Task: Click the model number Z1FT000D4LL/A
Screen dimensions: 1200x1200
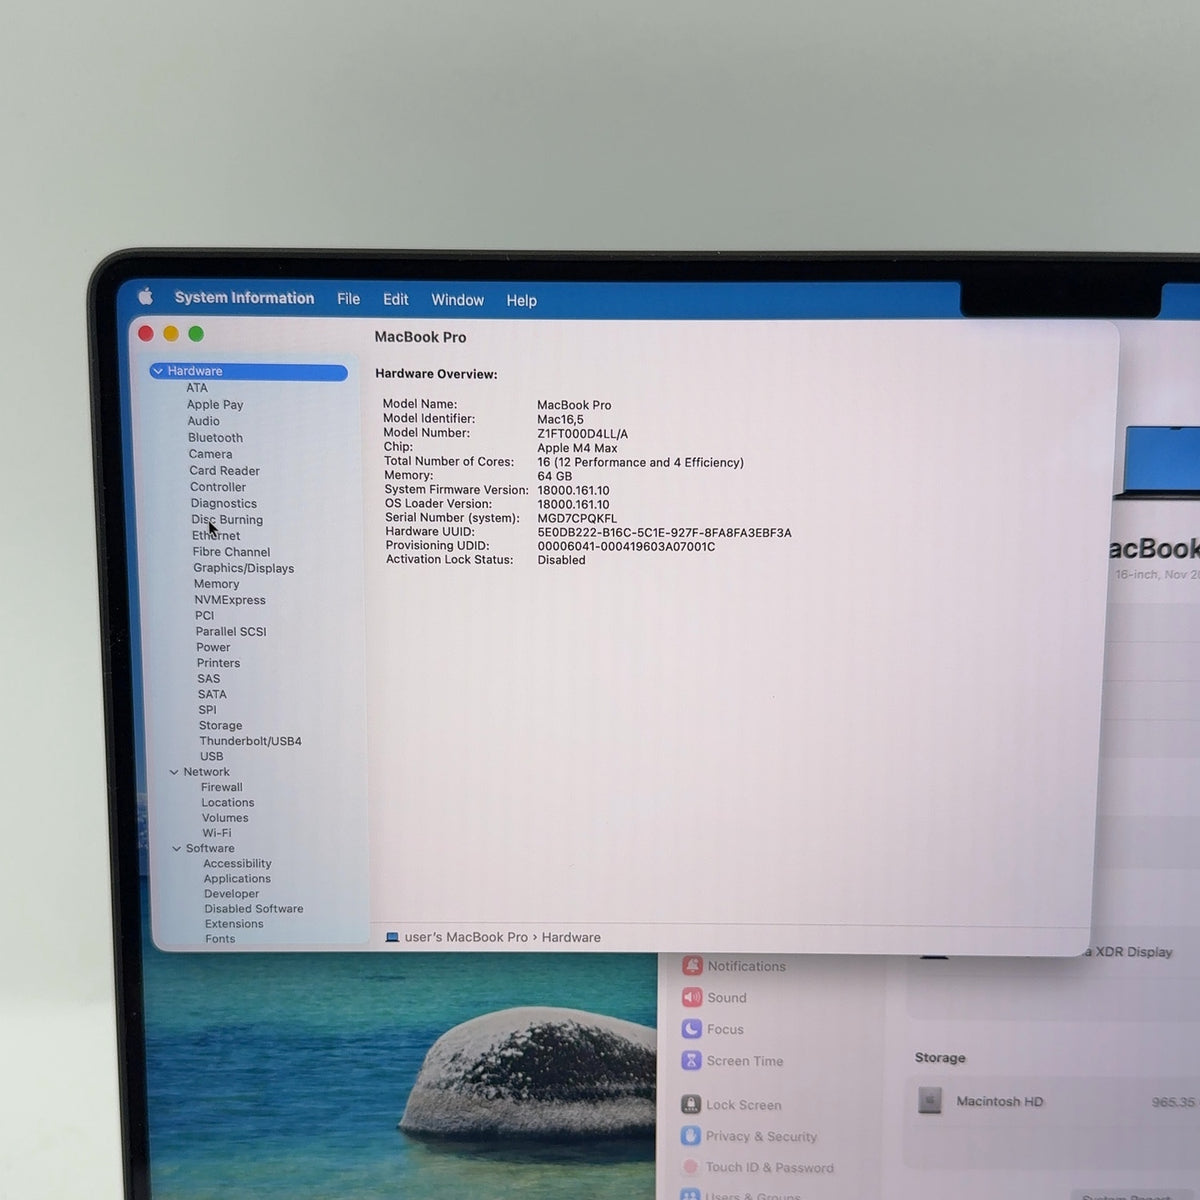Action: click(582, 434)
